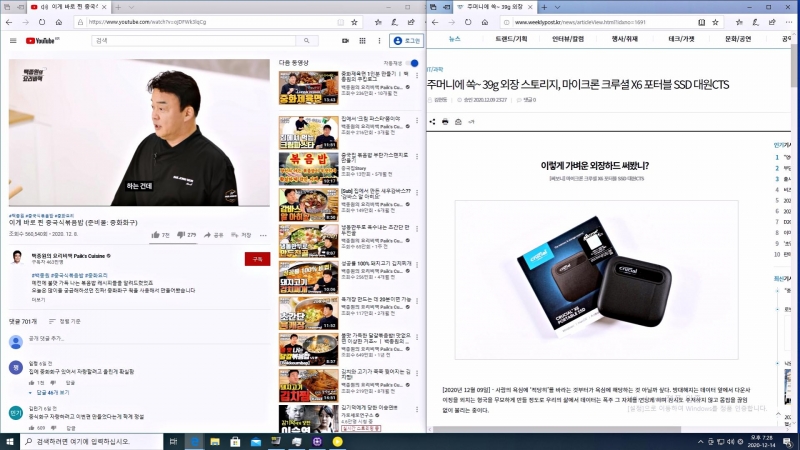Expand video description with 더보기
The width and height of the screenshot is (800, 450).
click(39, 299)
